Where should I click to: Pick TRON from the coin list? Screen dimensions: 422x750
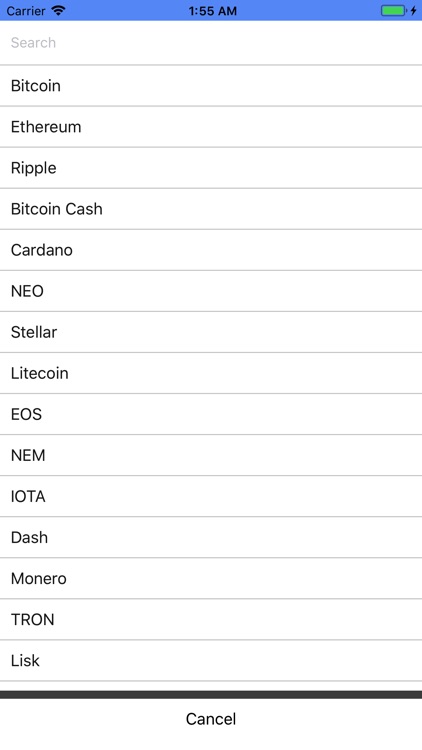coord(211,620)
